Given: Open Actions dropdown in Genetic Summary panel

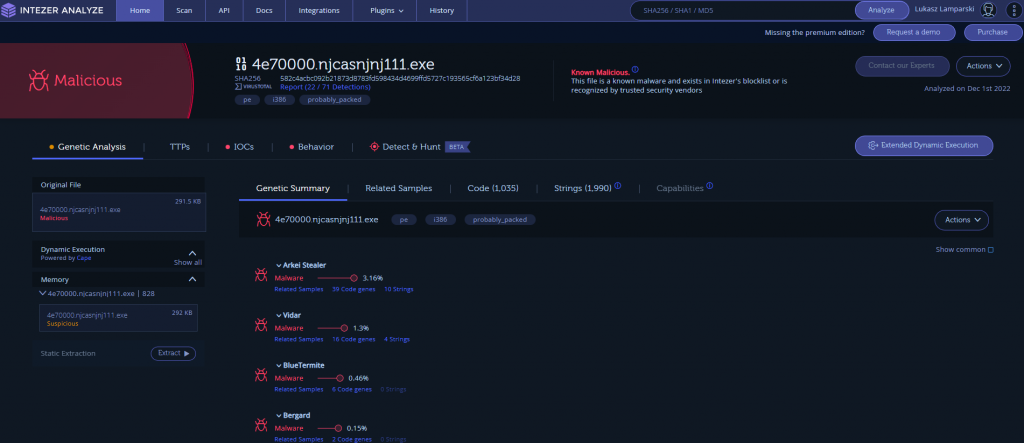Looking at the screenshot, I should [x=961, y=219].
